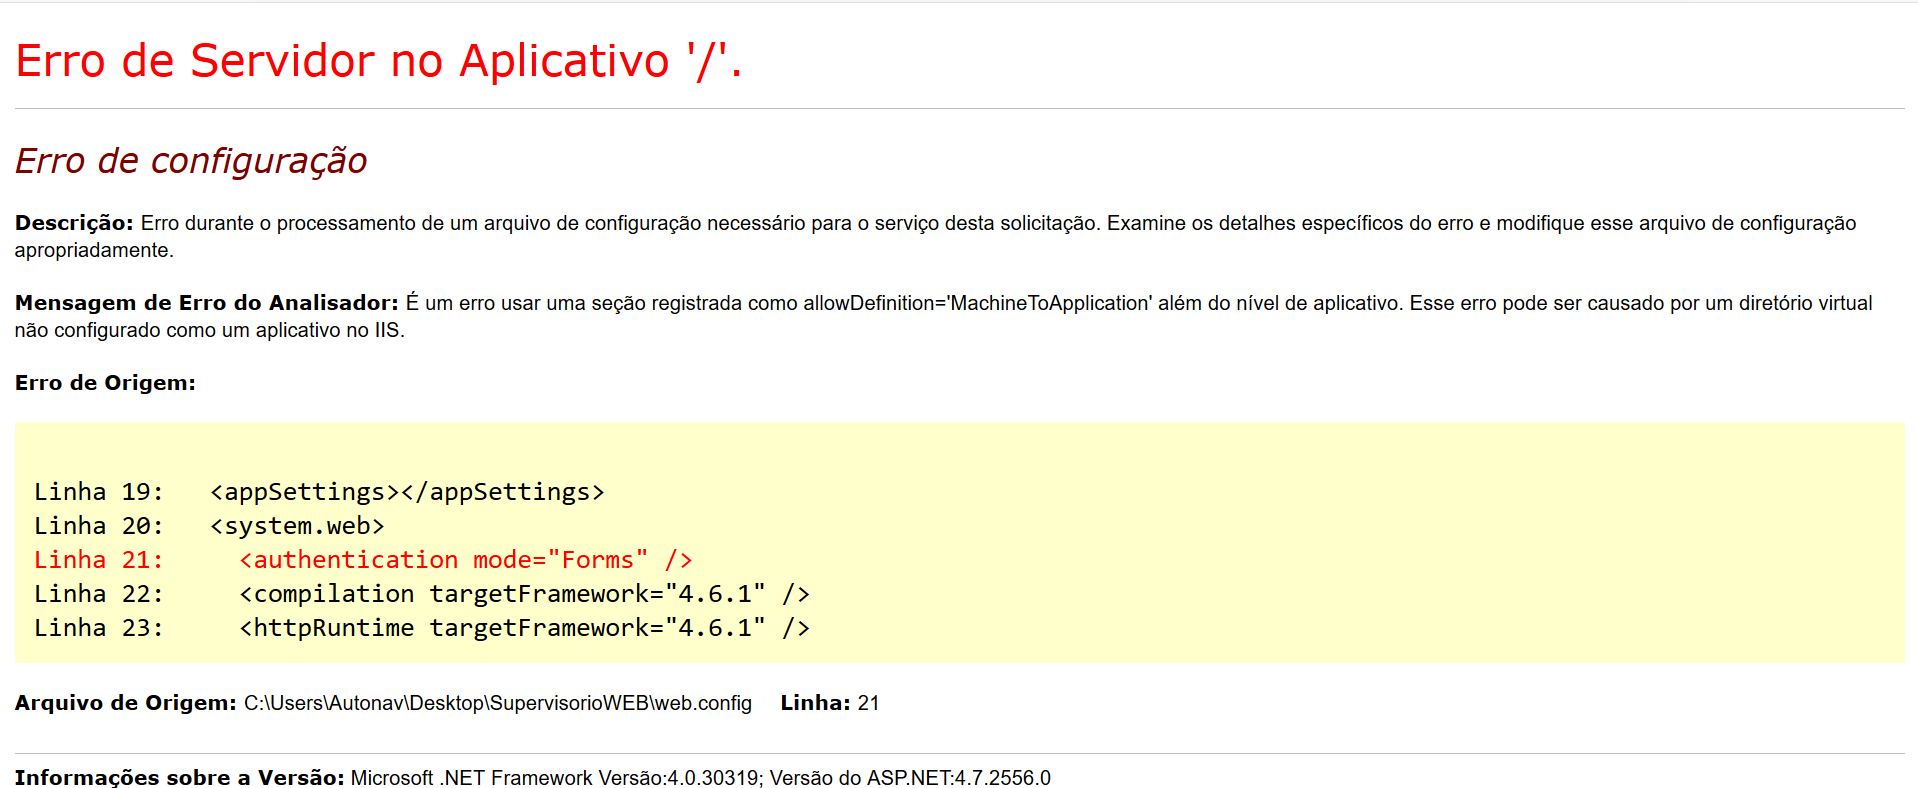Click the 'Arquivo de Origem:' label

[x=126, y=703]
